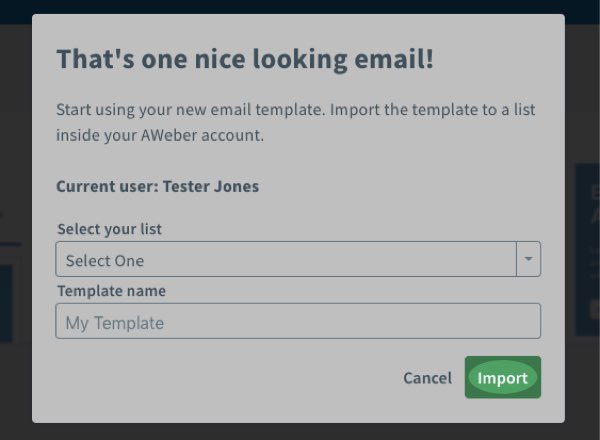Click the dimmed backdrop below the dialog
This screenshot has height=440, width=600.
coord(300,431)
